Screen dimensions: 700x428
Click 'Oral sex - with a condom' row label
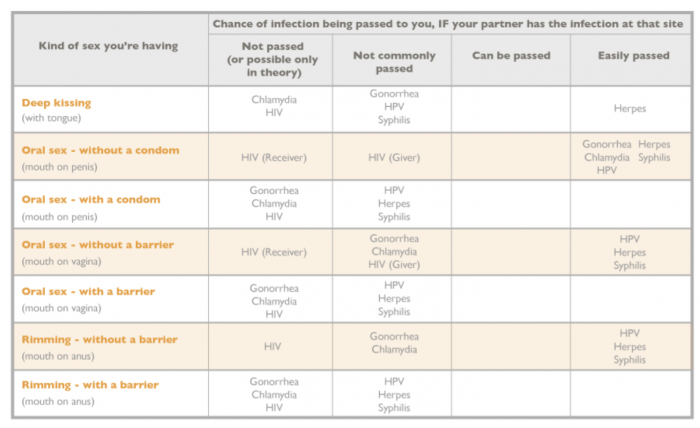tap(91, 198)
